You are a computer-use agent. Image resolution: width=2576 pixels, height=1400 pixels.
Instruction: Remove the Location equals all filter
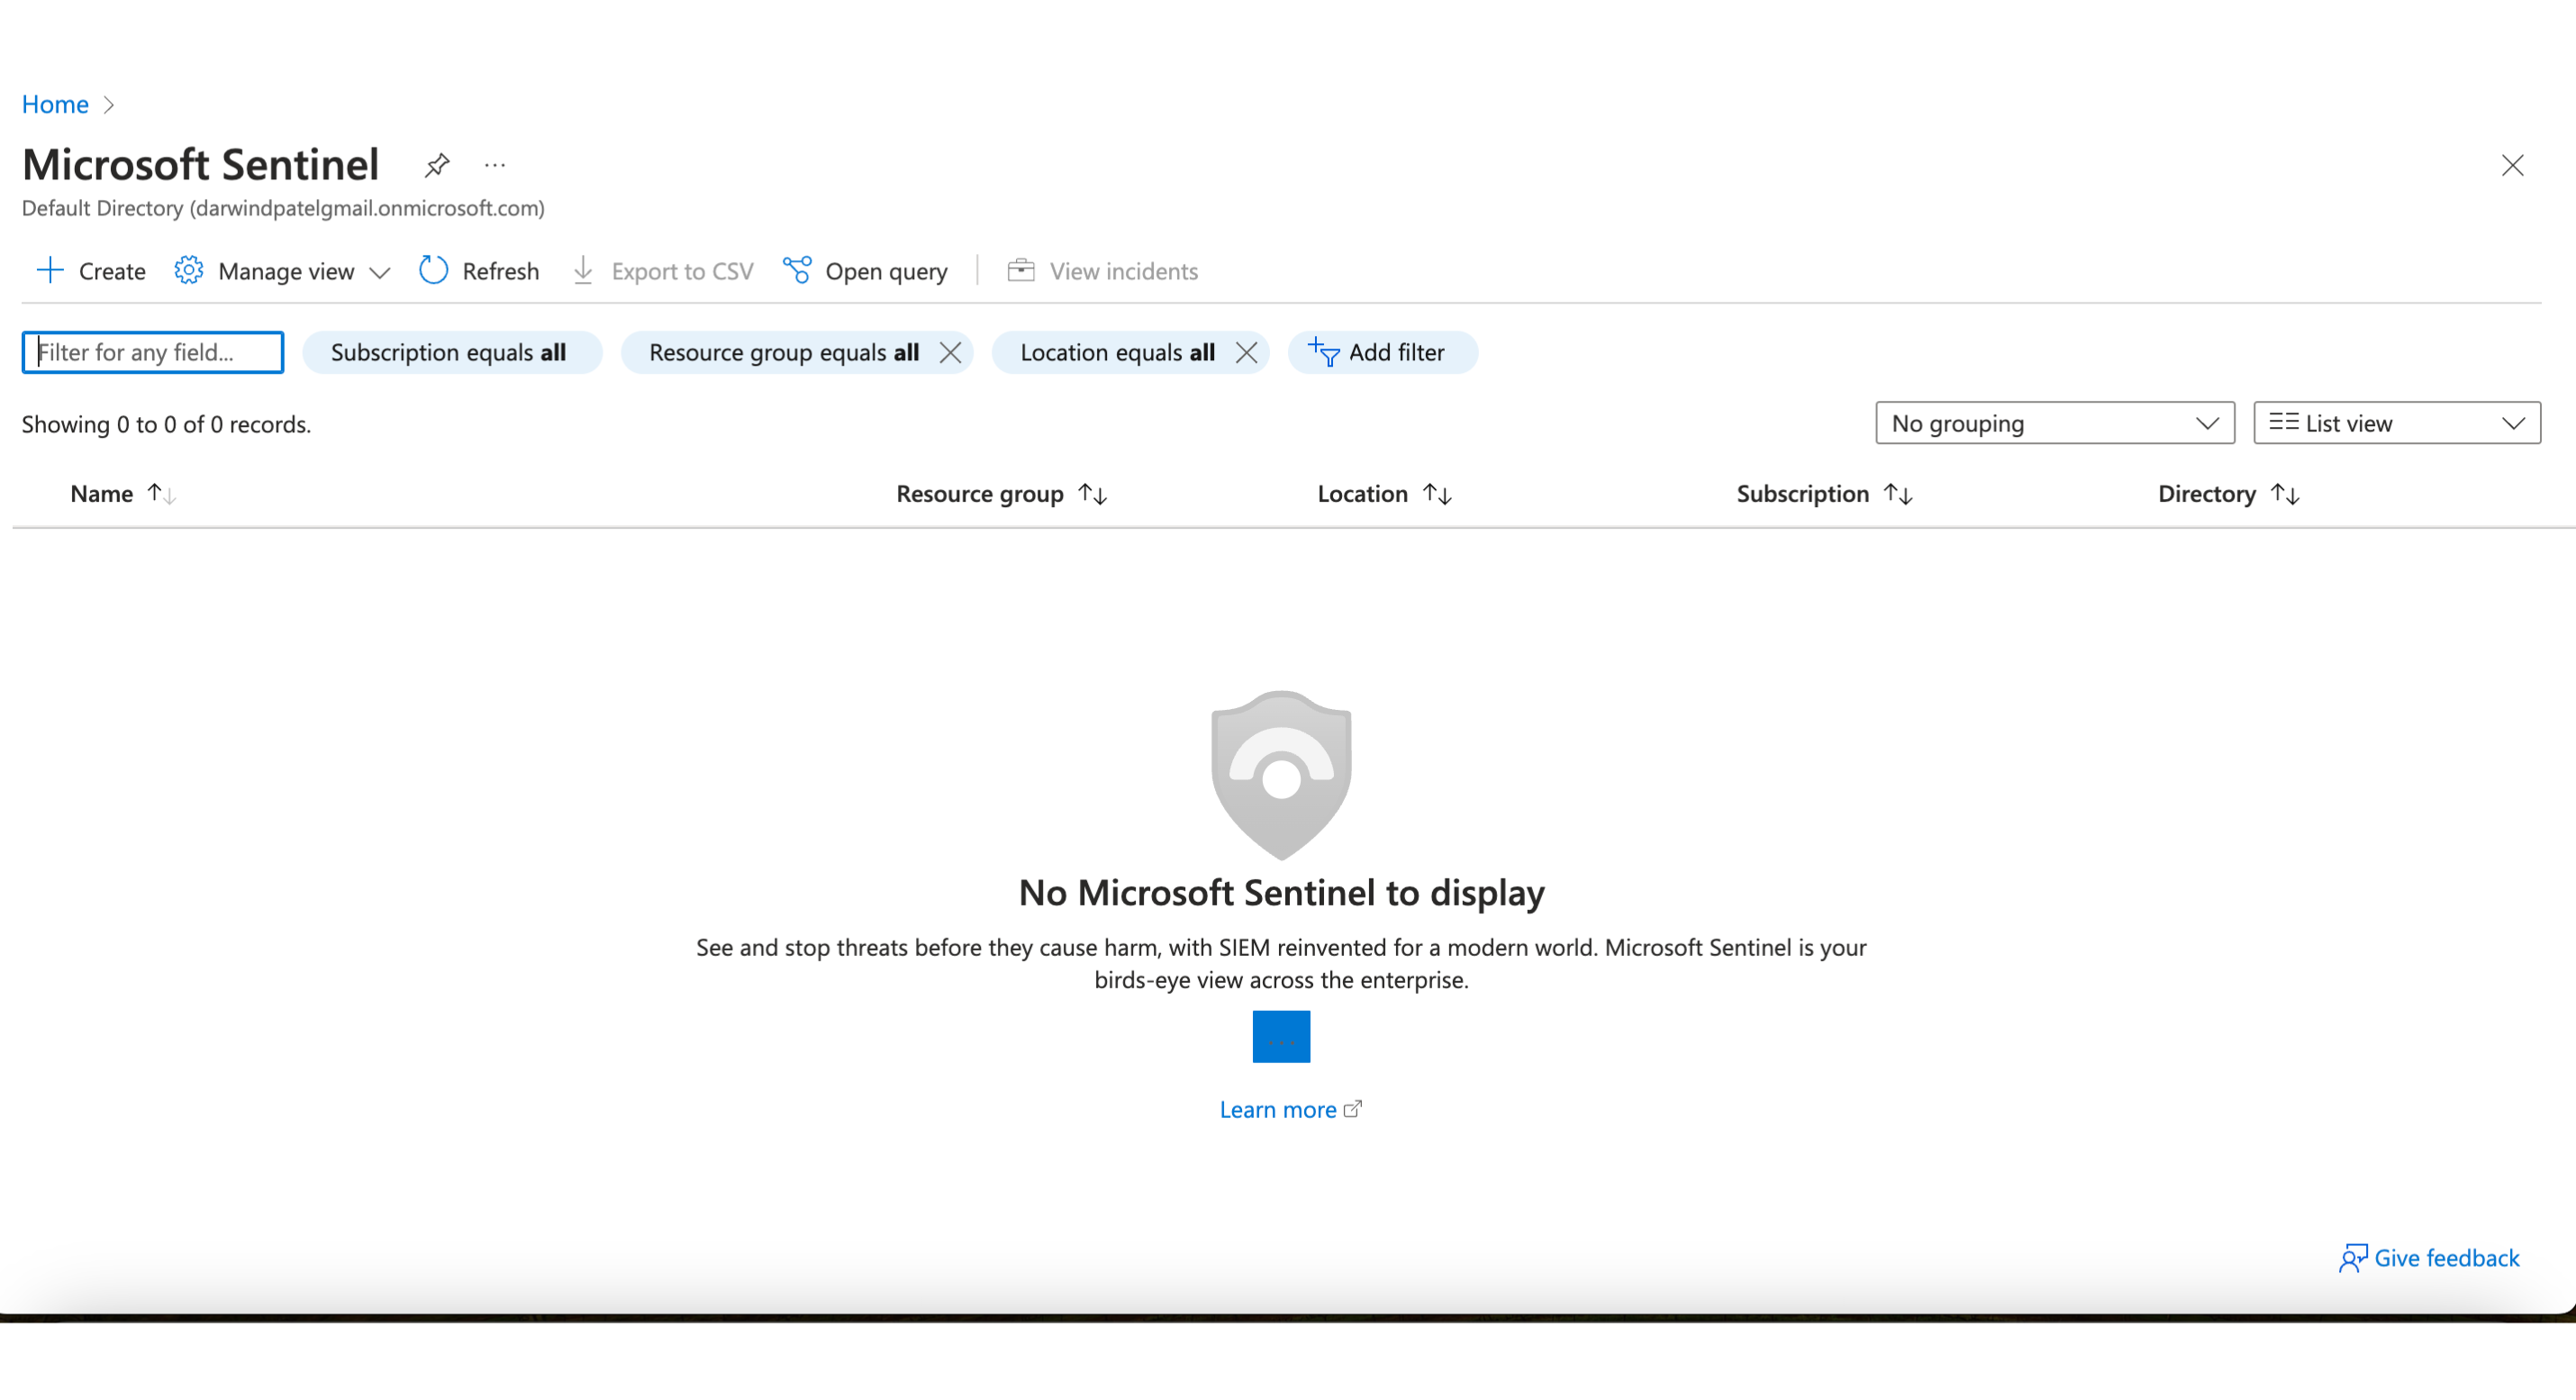(x=1246, y=353)
